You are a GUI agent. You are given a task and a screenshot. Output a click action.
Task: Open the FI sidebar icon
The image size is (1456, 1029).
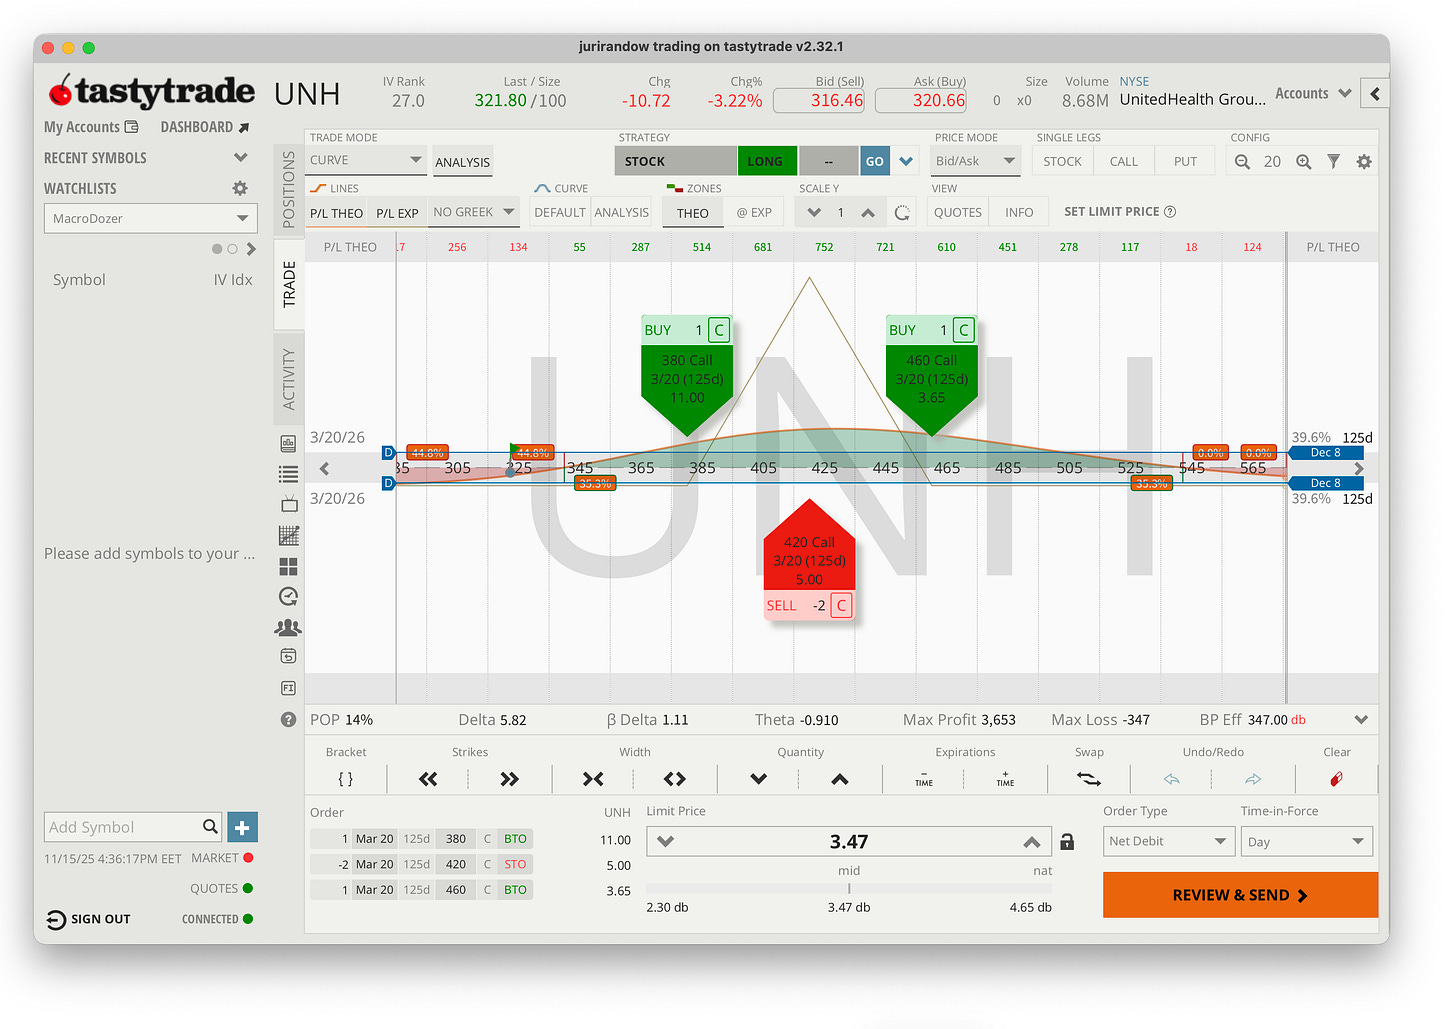coord(288,688)
